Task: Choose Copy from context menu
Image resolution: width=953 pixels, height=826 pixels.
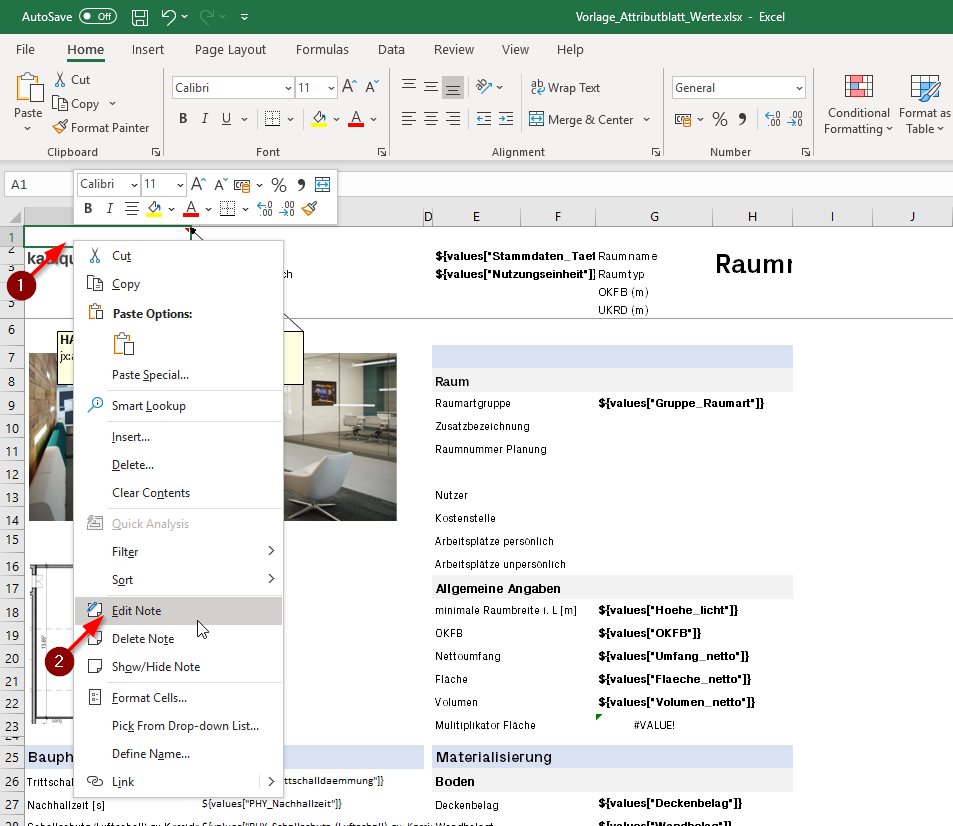Action: pos(178,284)
